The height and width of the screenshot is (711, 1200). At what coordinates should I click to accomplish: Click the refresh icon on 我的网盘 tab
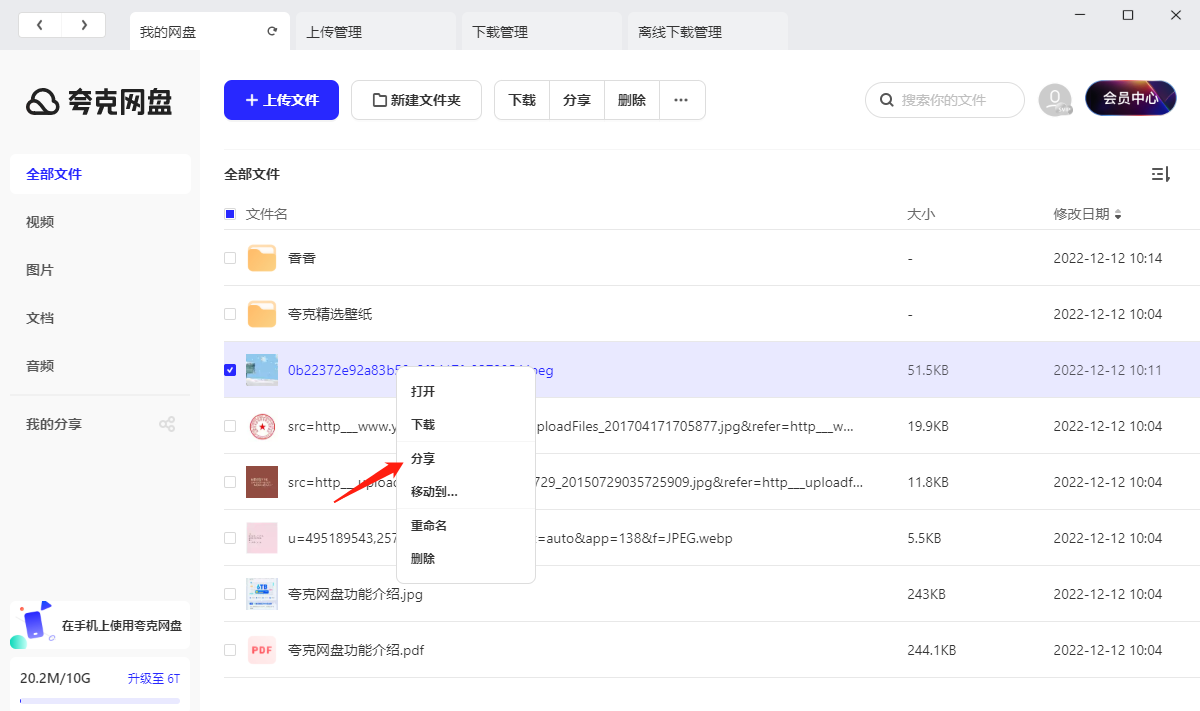[x=271, y=31]
